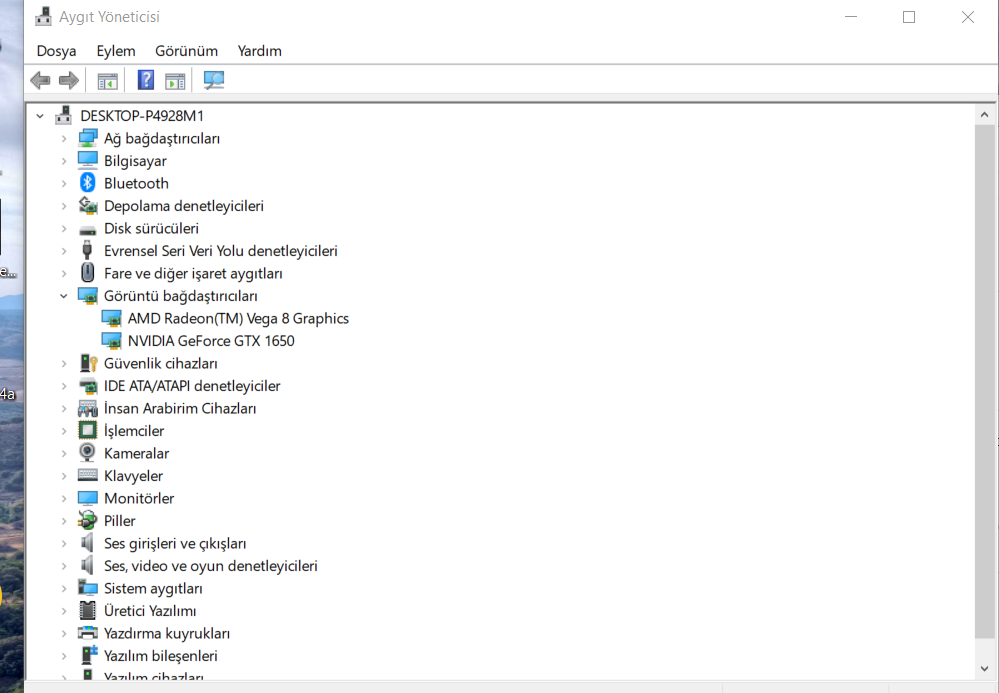Select the Sistem aygıtları label
Viewport: 999px width, 693px height.
click(153, 589)
